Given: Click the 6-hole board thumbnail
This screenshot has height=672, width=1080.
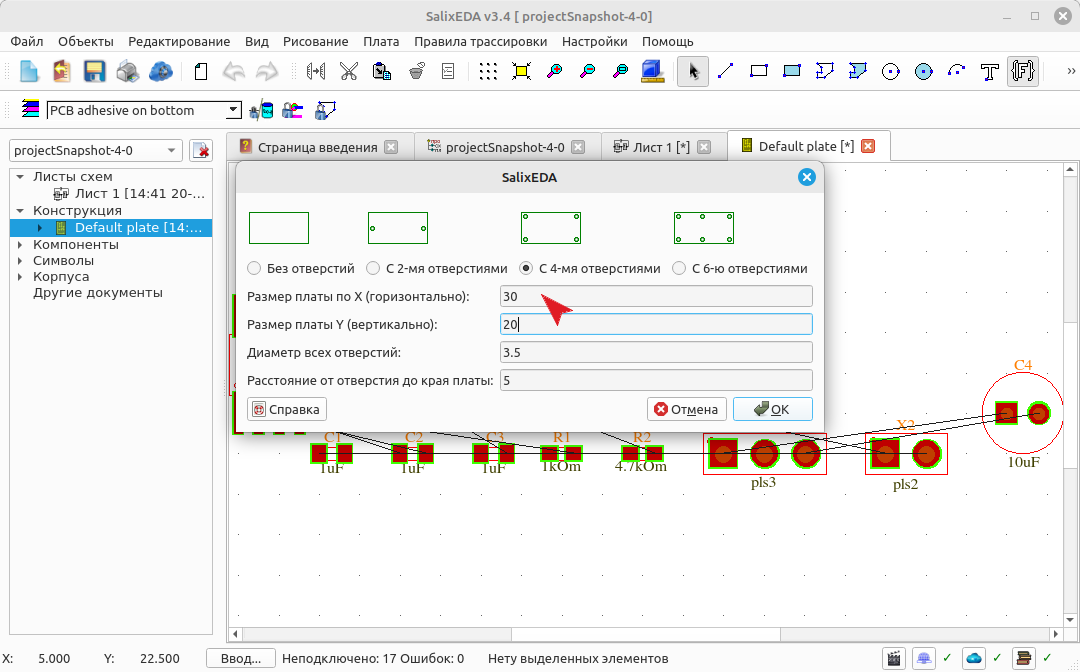Looking at the screenshot, I should click(x=704, y=228).
